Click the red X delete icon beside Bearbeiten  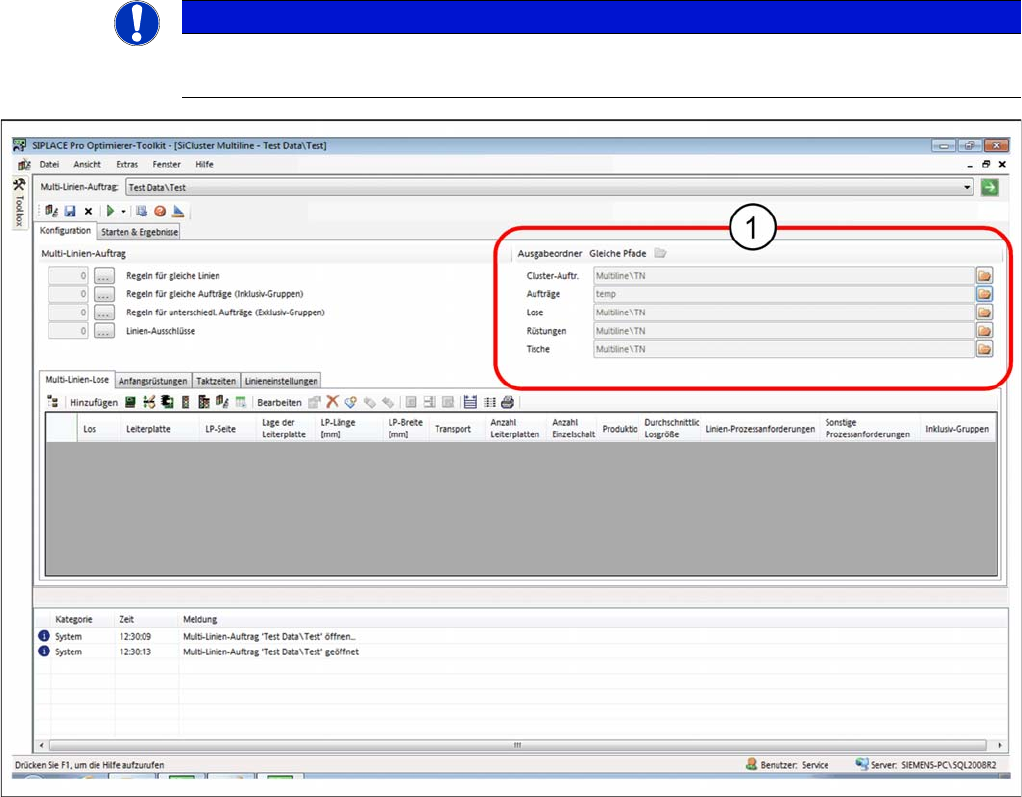[x=332, y=402]
